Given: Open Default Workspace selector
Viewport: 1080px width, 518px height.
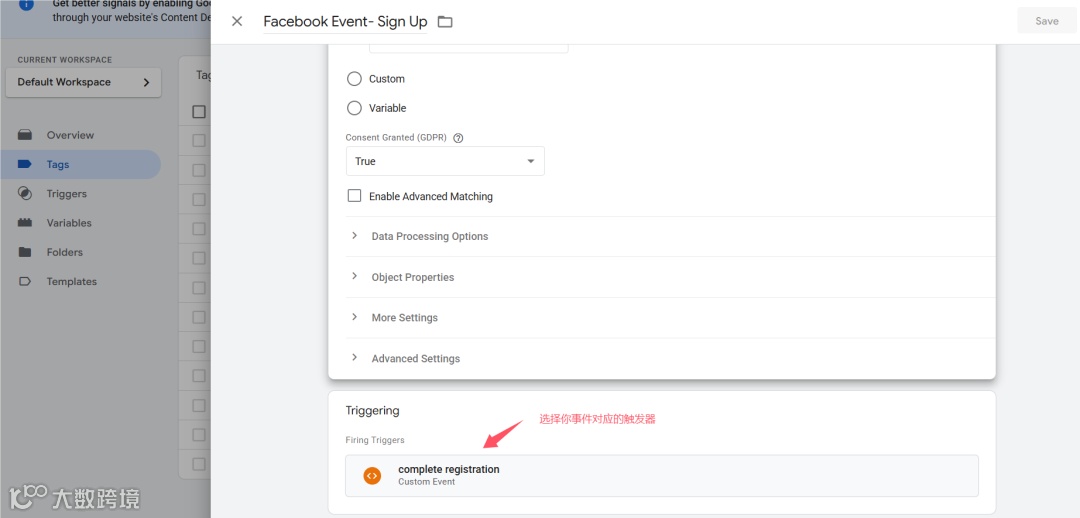Looking at the screenshot, I should click(x=83, y=82).
